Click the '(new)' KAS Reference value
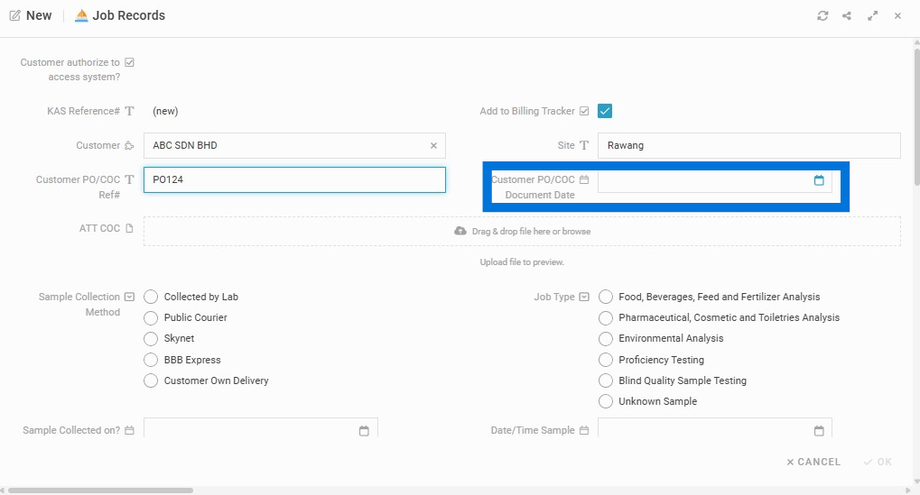The width and height of the screenshot is (920, 495). [x=165, y=111]
